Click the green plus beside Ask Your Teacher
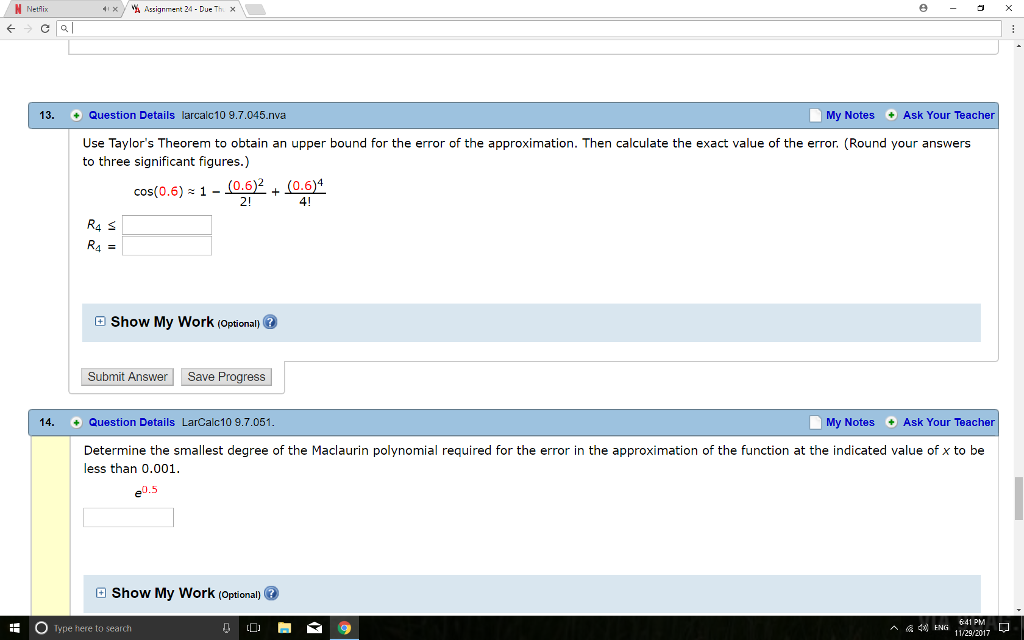Viewport: 1024px width, 640px height. click(x=889, y=115)
